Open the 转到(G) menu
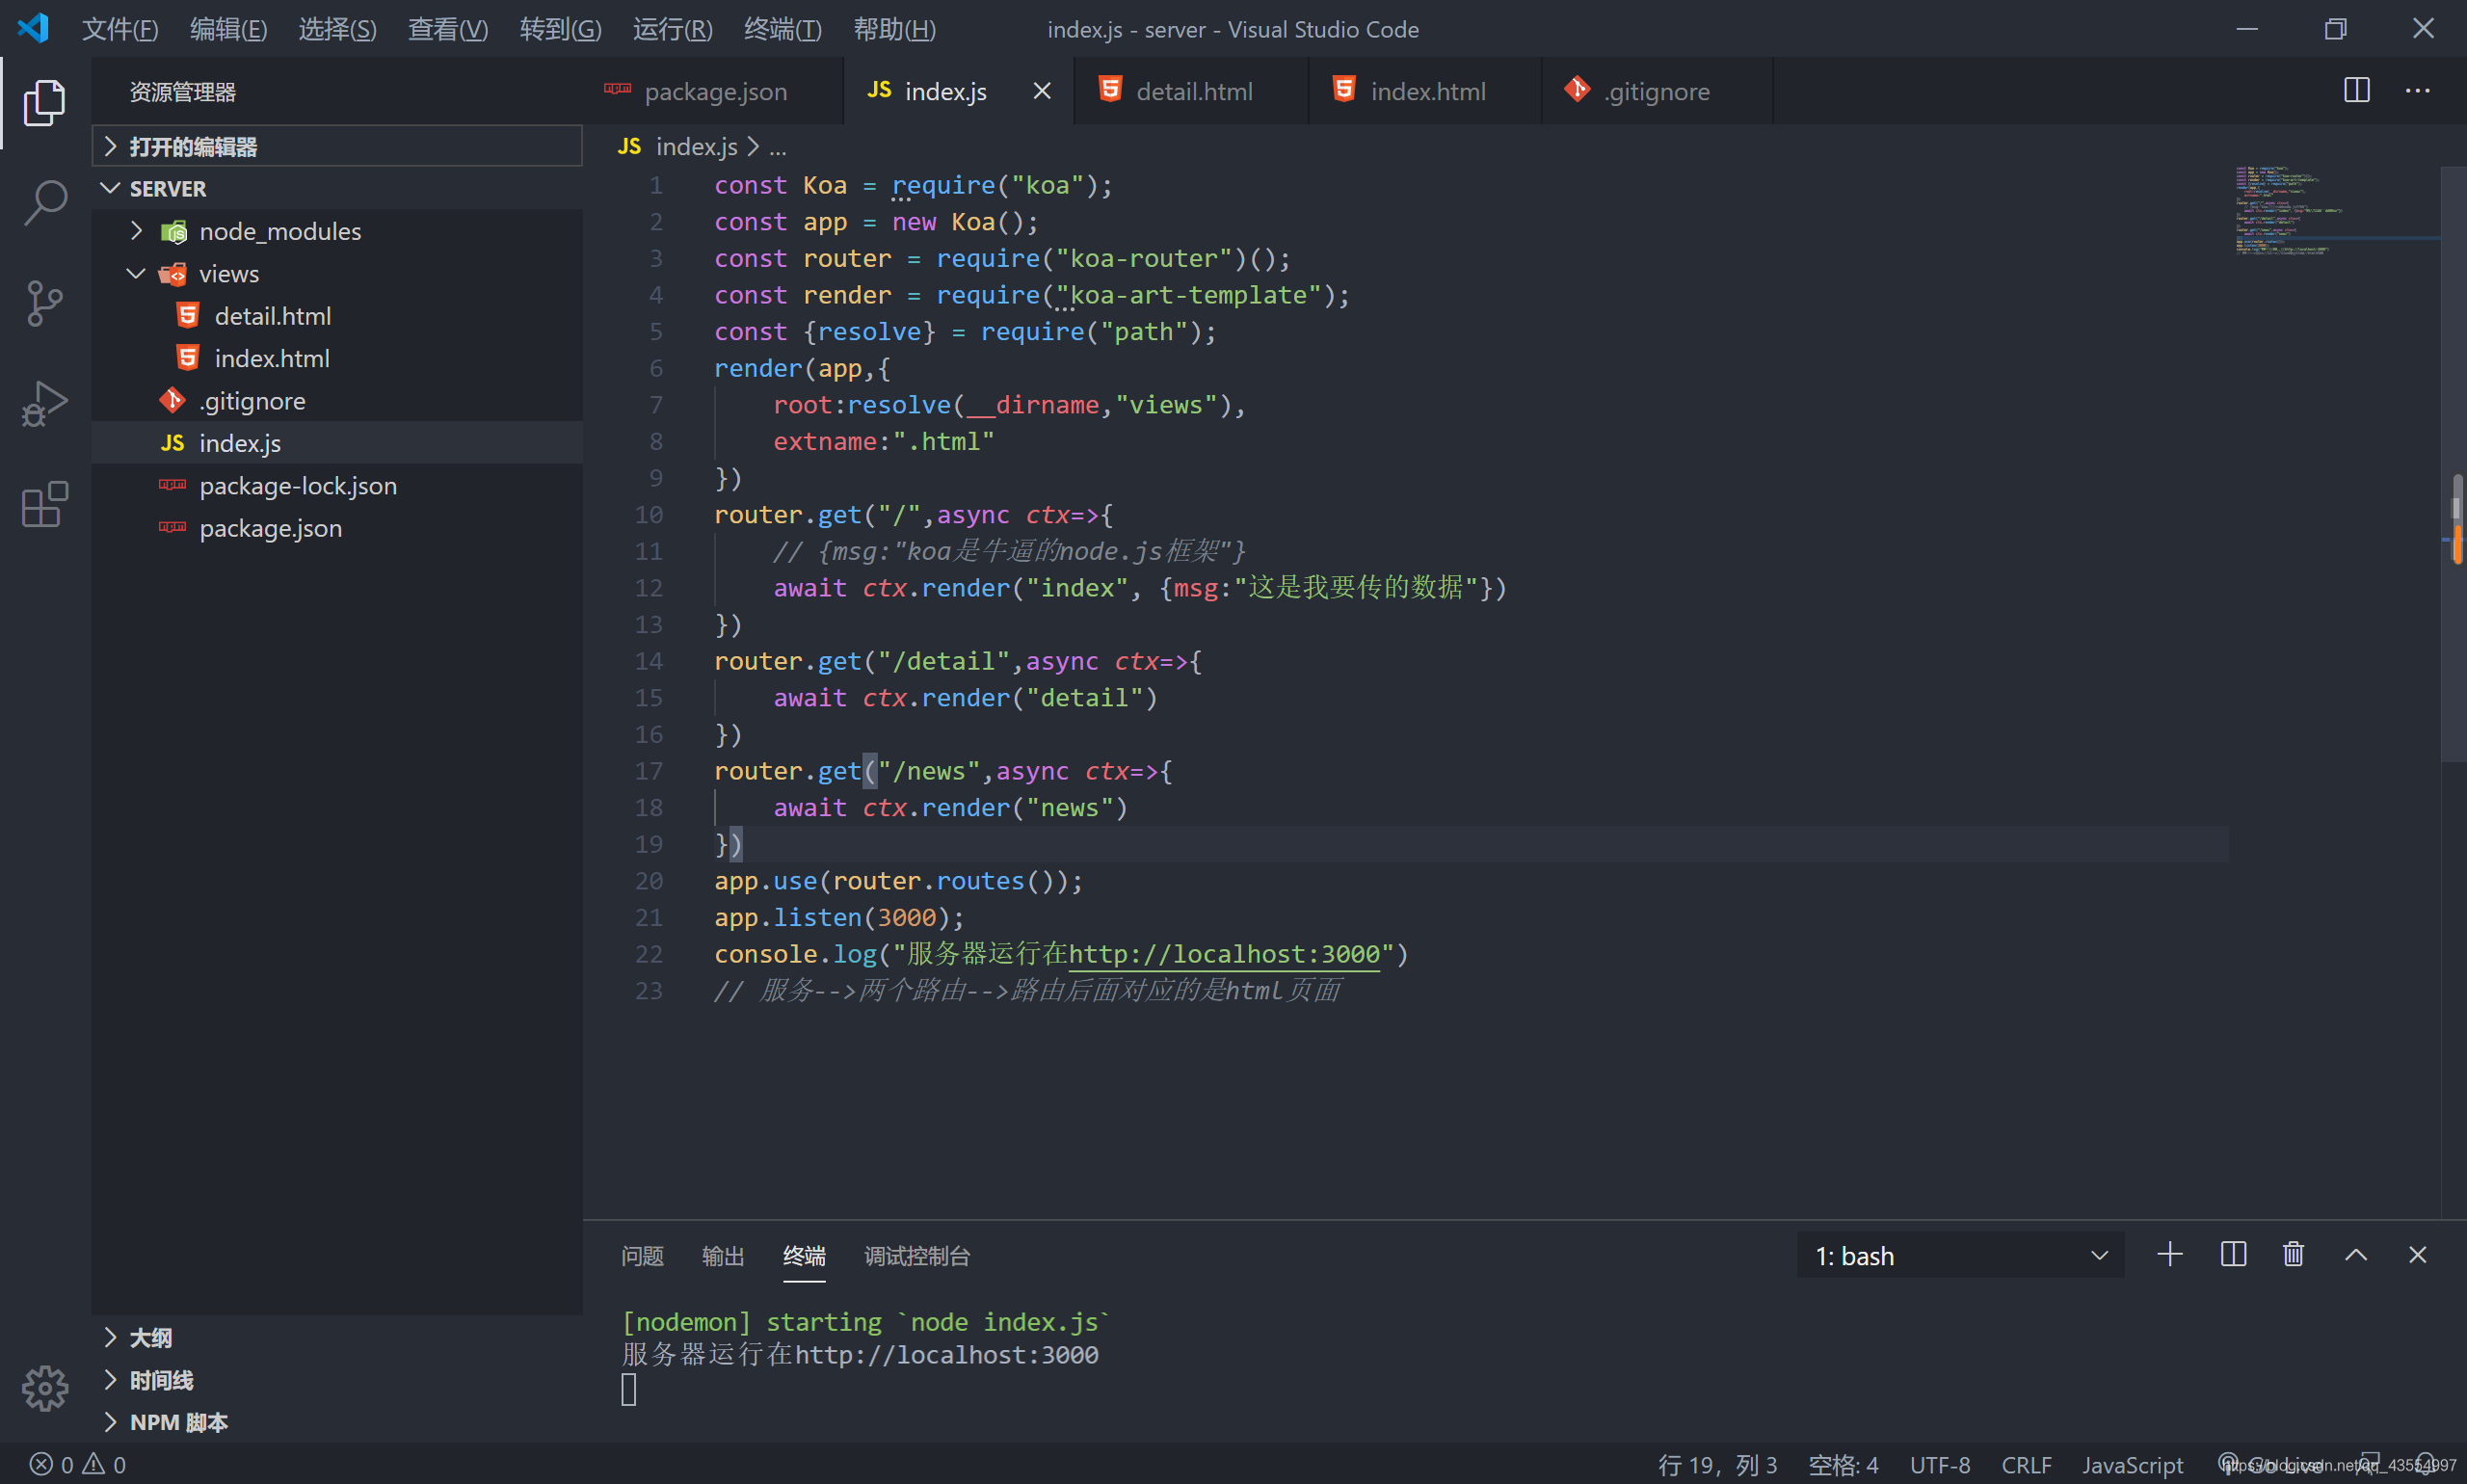The image size is (2467, 1484). 561,29
